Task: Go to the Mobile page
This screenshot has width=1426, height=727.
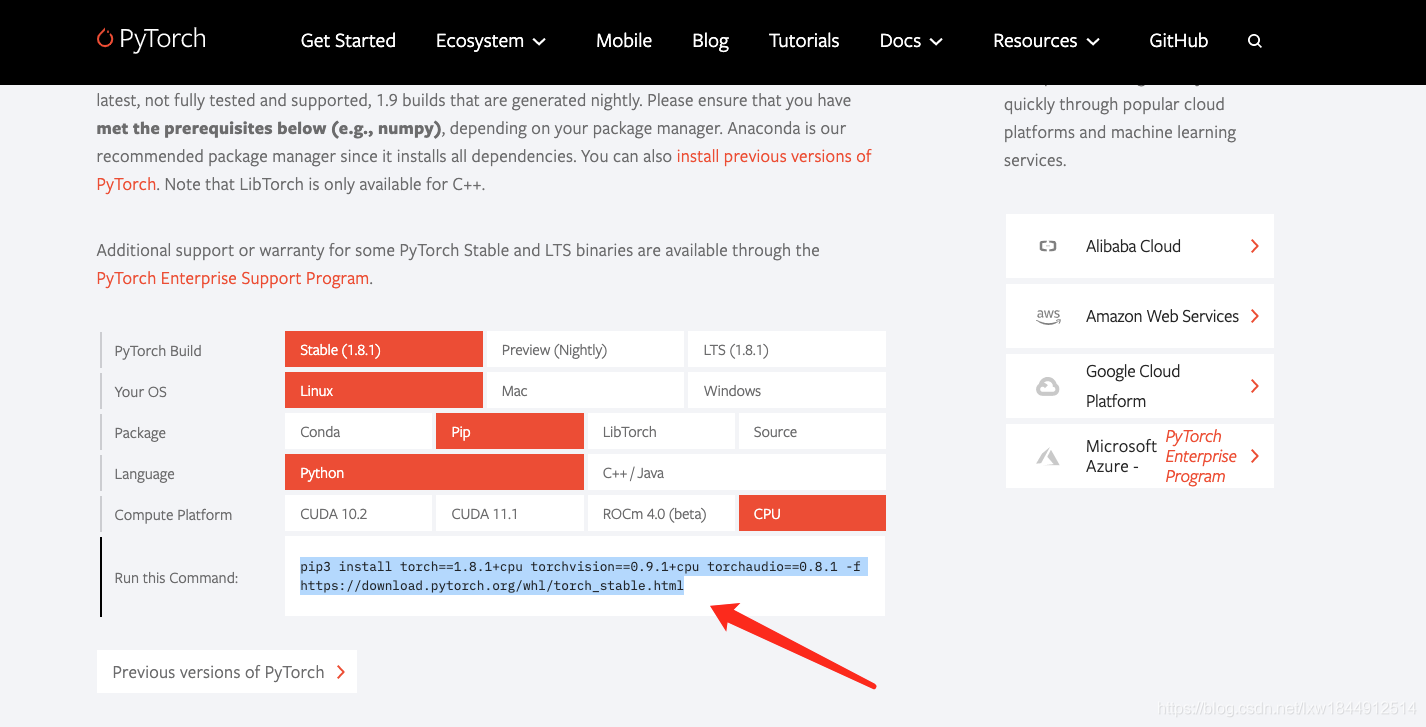Action: pyautogui.click(x=624, y=41)
